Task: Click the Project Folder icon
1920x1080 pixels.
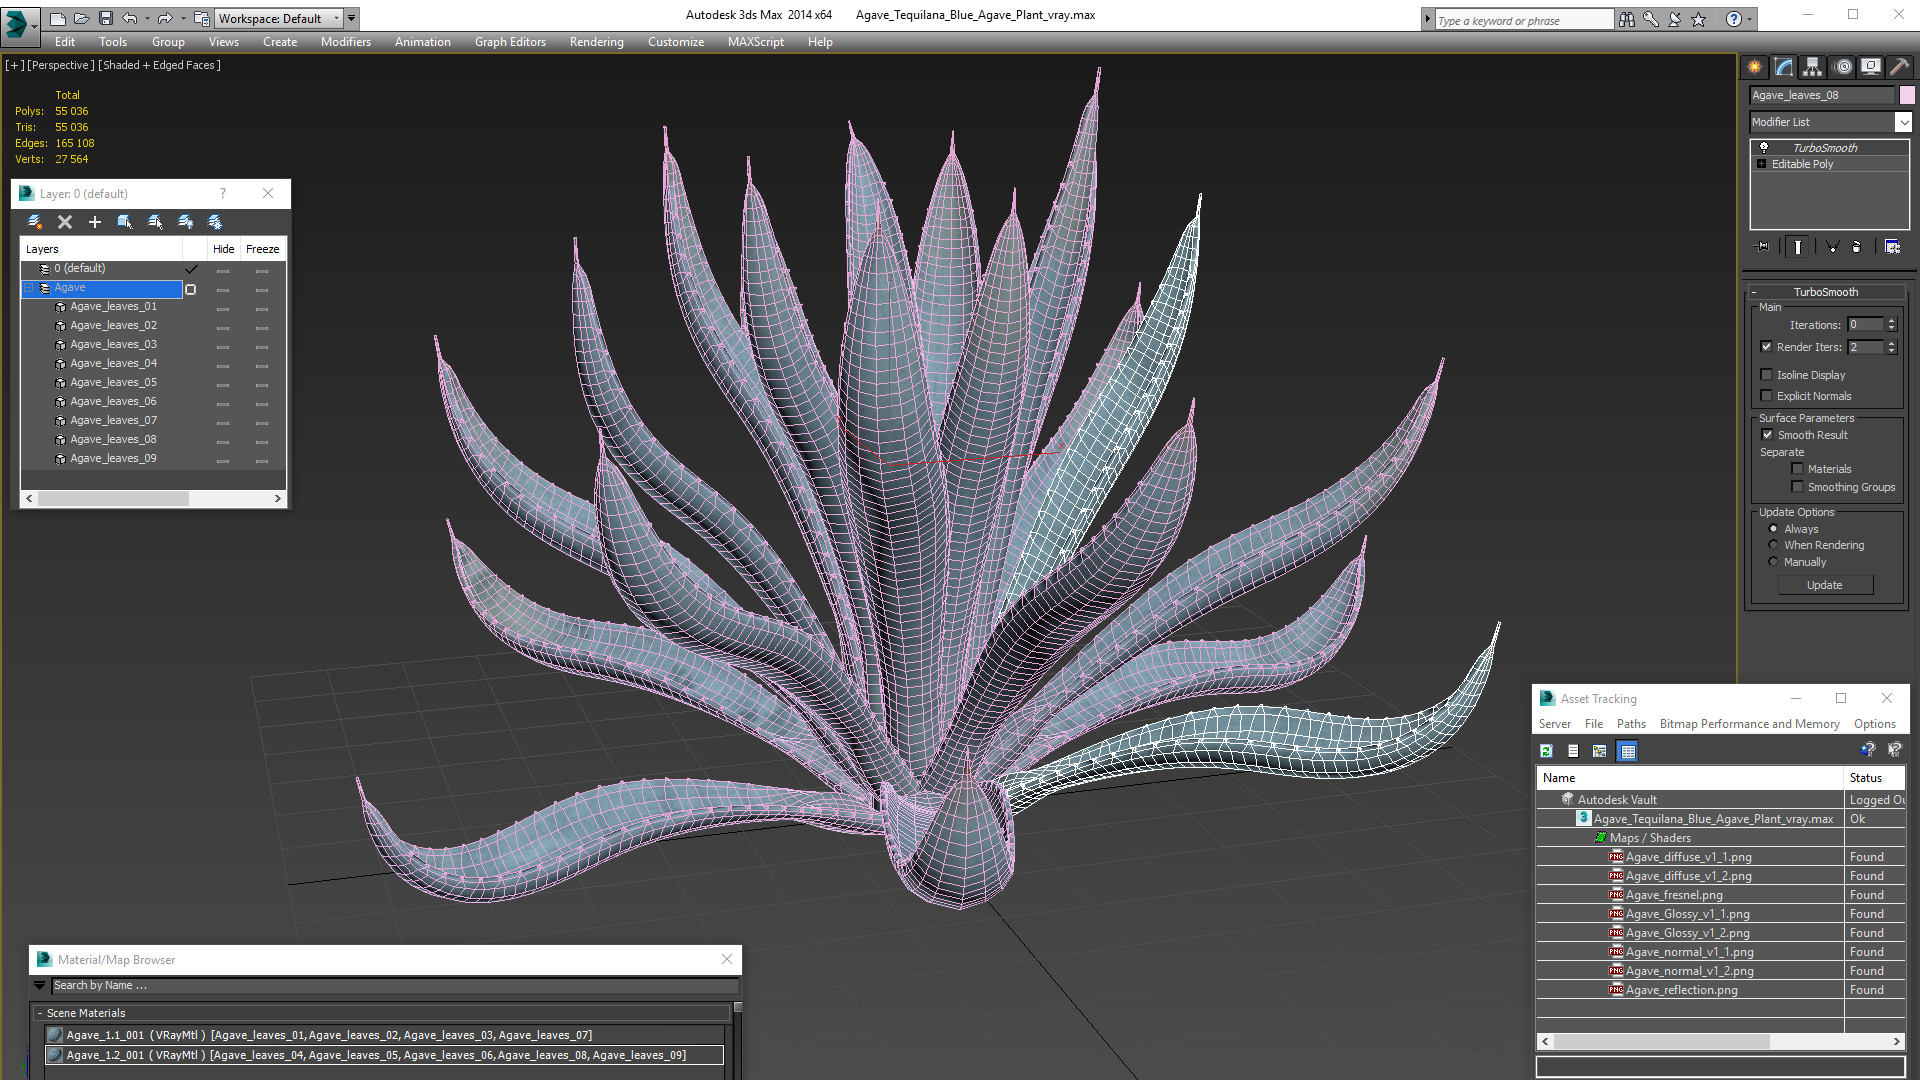Action: [x=201, y=18]
